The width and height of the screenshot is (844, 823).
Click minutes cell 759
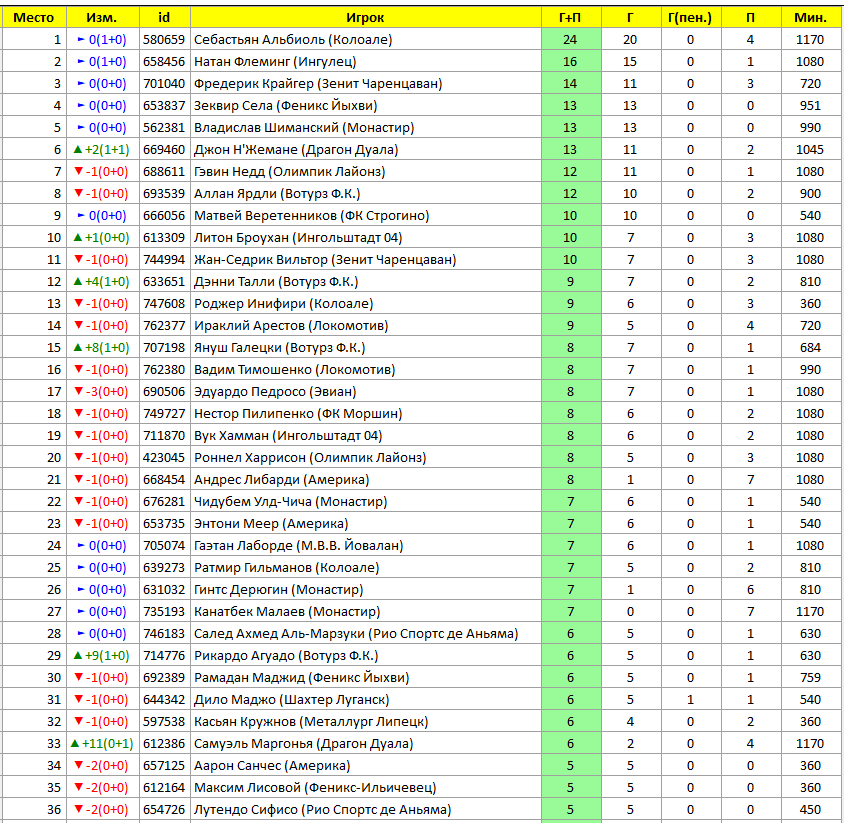click(x=811, y=678)
